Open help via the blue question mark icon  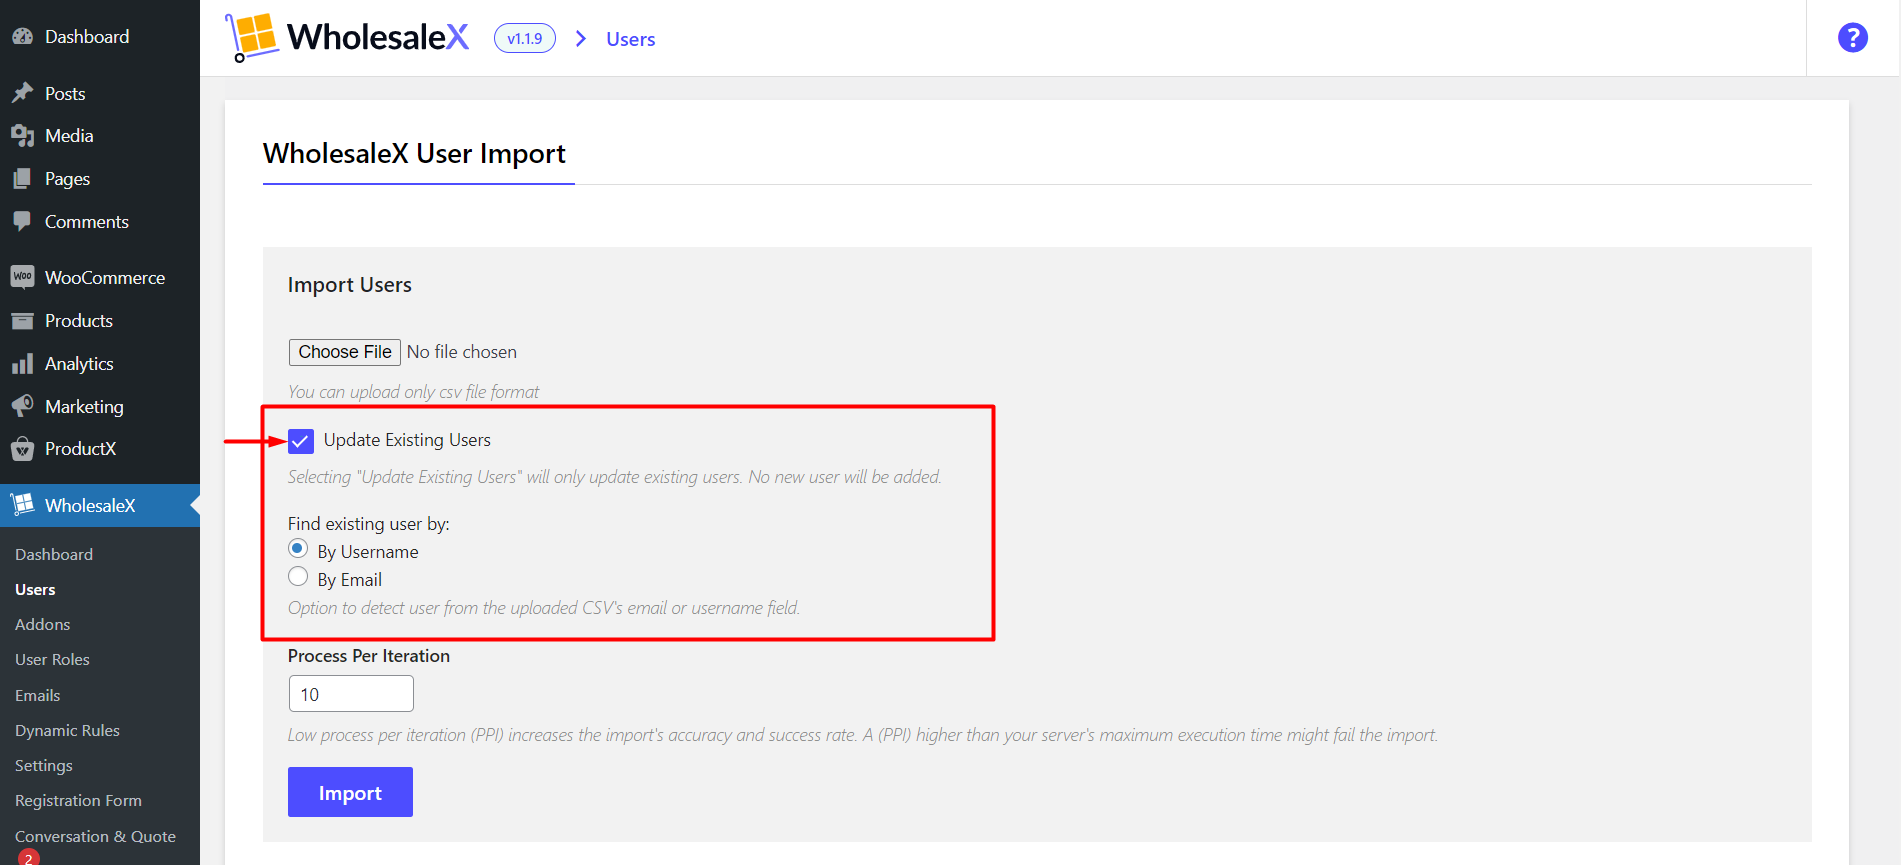(x=1852, y=38)
